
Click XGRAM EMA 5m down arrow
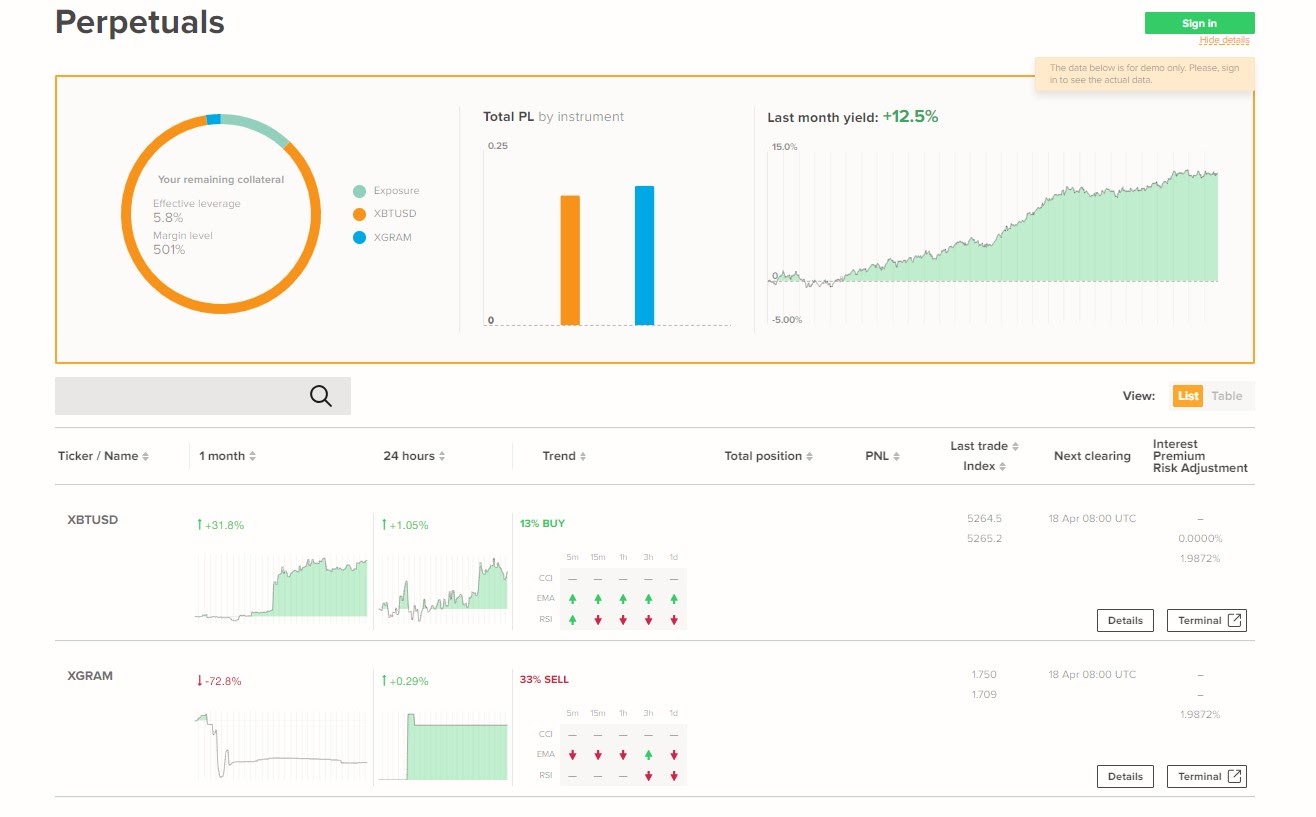click(x=573, y=755)
